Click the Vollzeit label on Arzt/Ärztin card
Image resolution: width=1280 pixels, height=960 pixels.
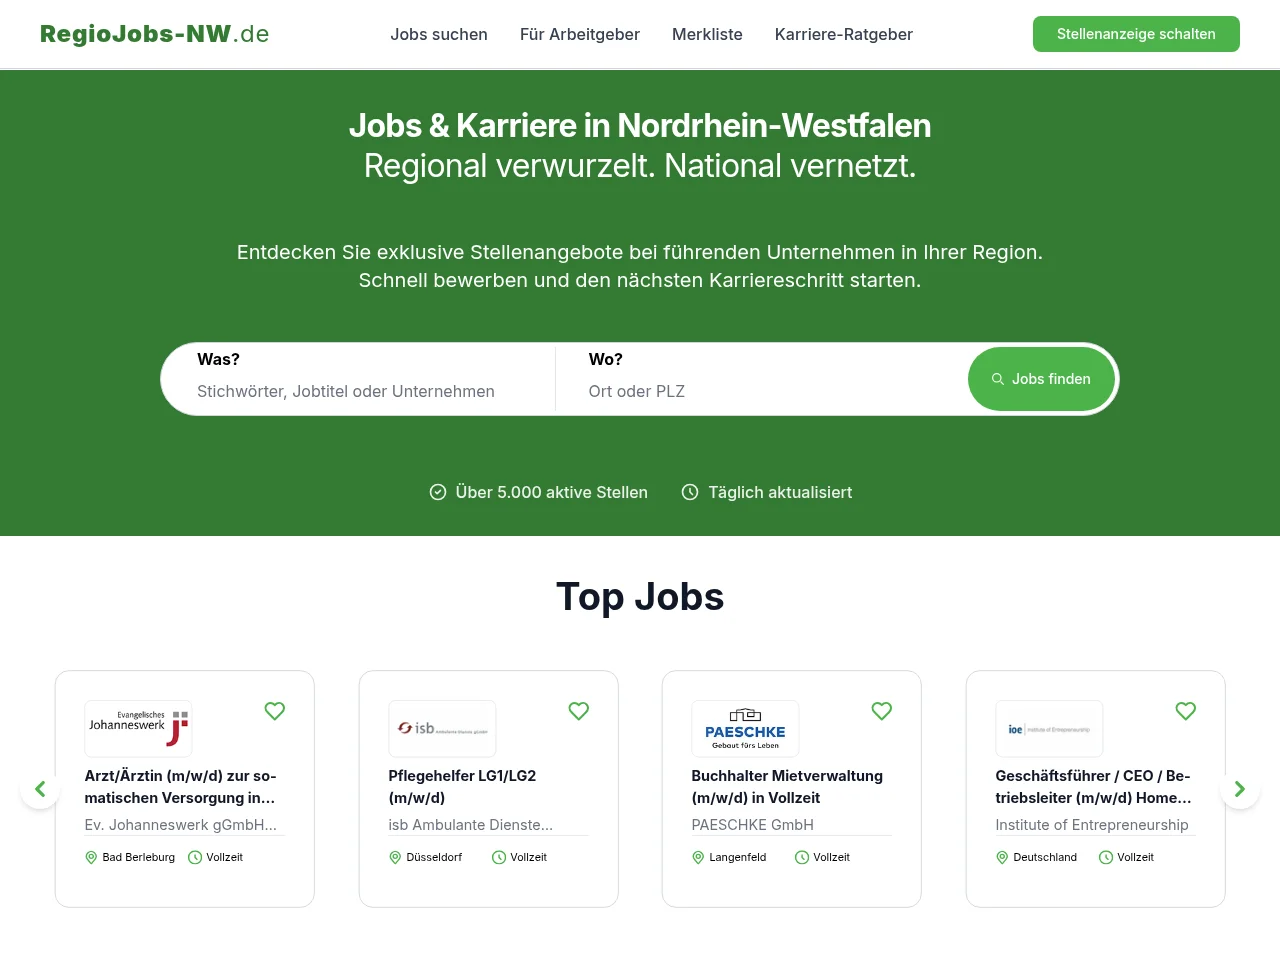pyautogui.click(x=225, y=858)
